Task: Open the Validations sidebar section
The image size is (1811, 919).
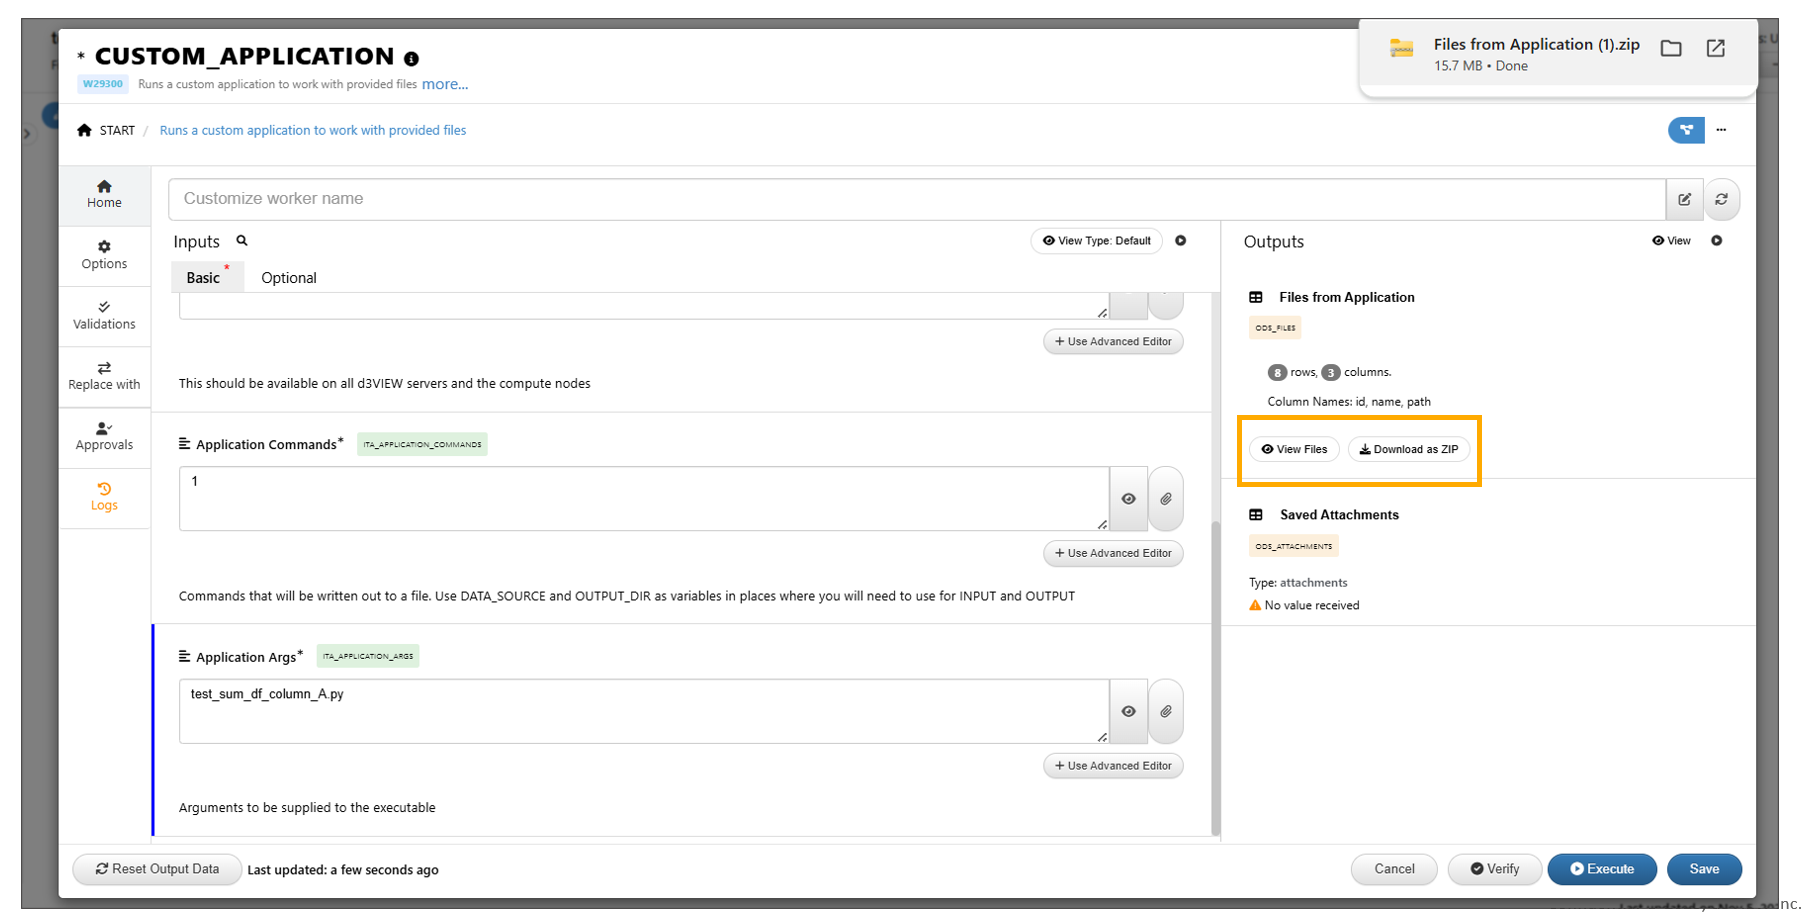Action: pyautogui.click(x=104, y=315)
